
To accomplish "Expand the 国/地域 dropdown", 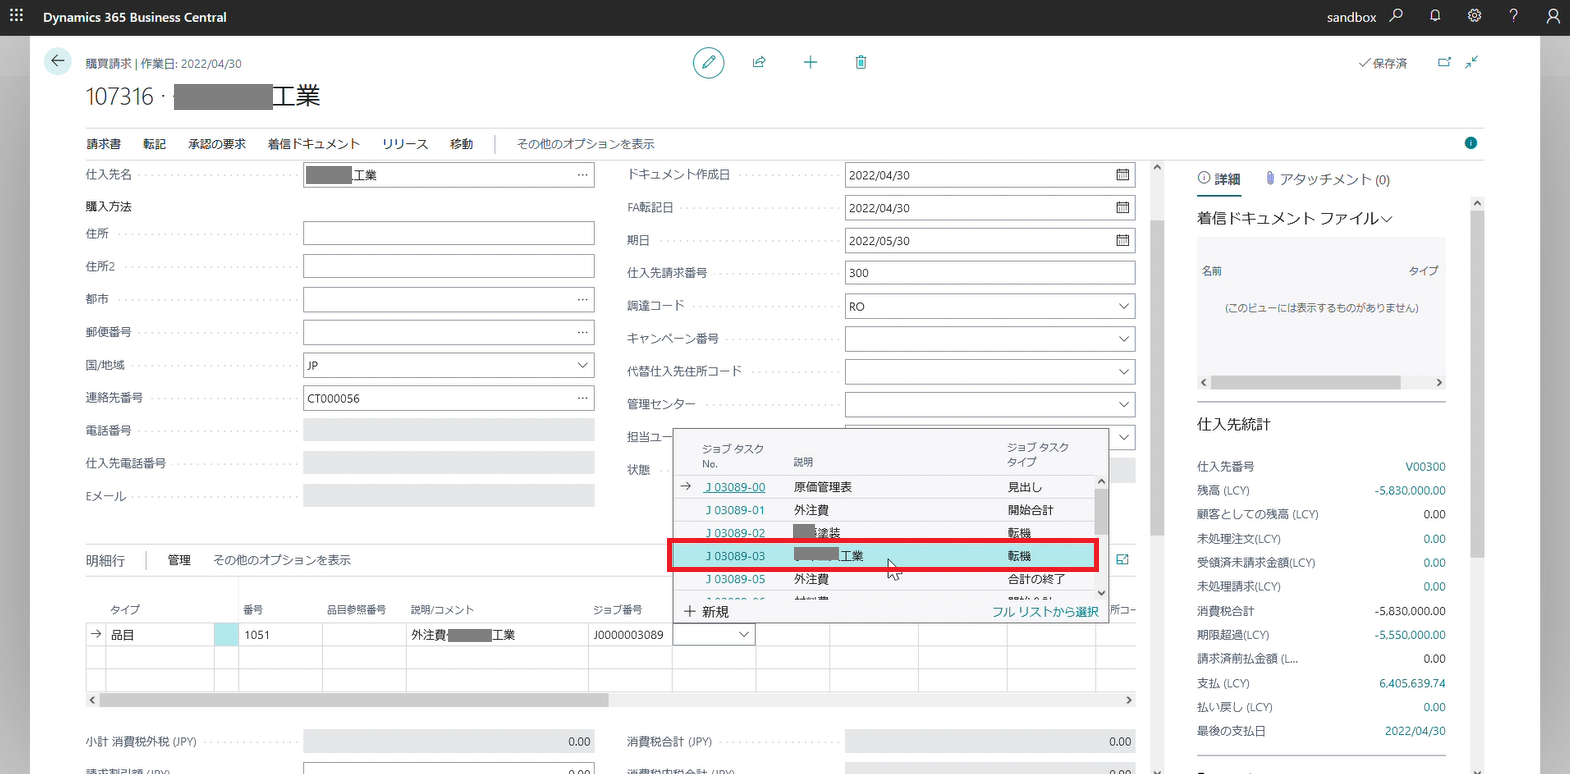I will (582, 365).
